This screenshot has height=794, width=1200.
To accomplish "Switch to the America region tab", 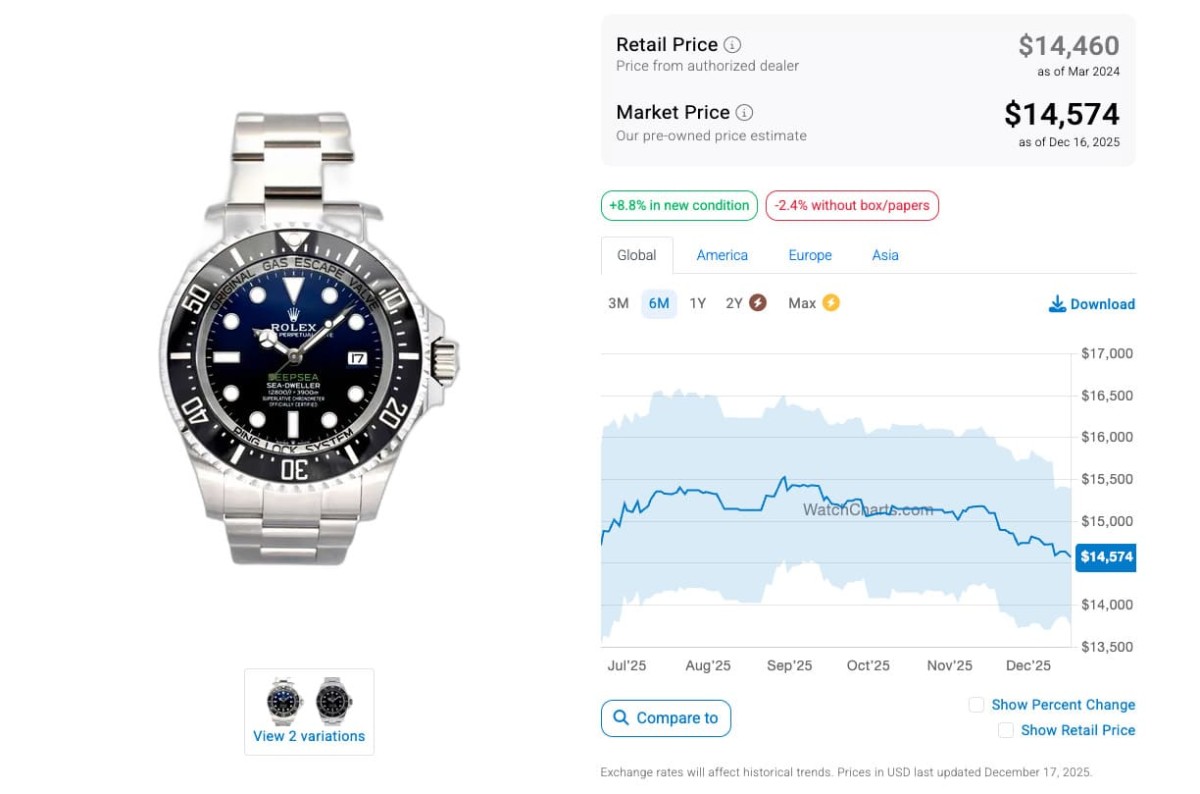I will pos(722,255).
